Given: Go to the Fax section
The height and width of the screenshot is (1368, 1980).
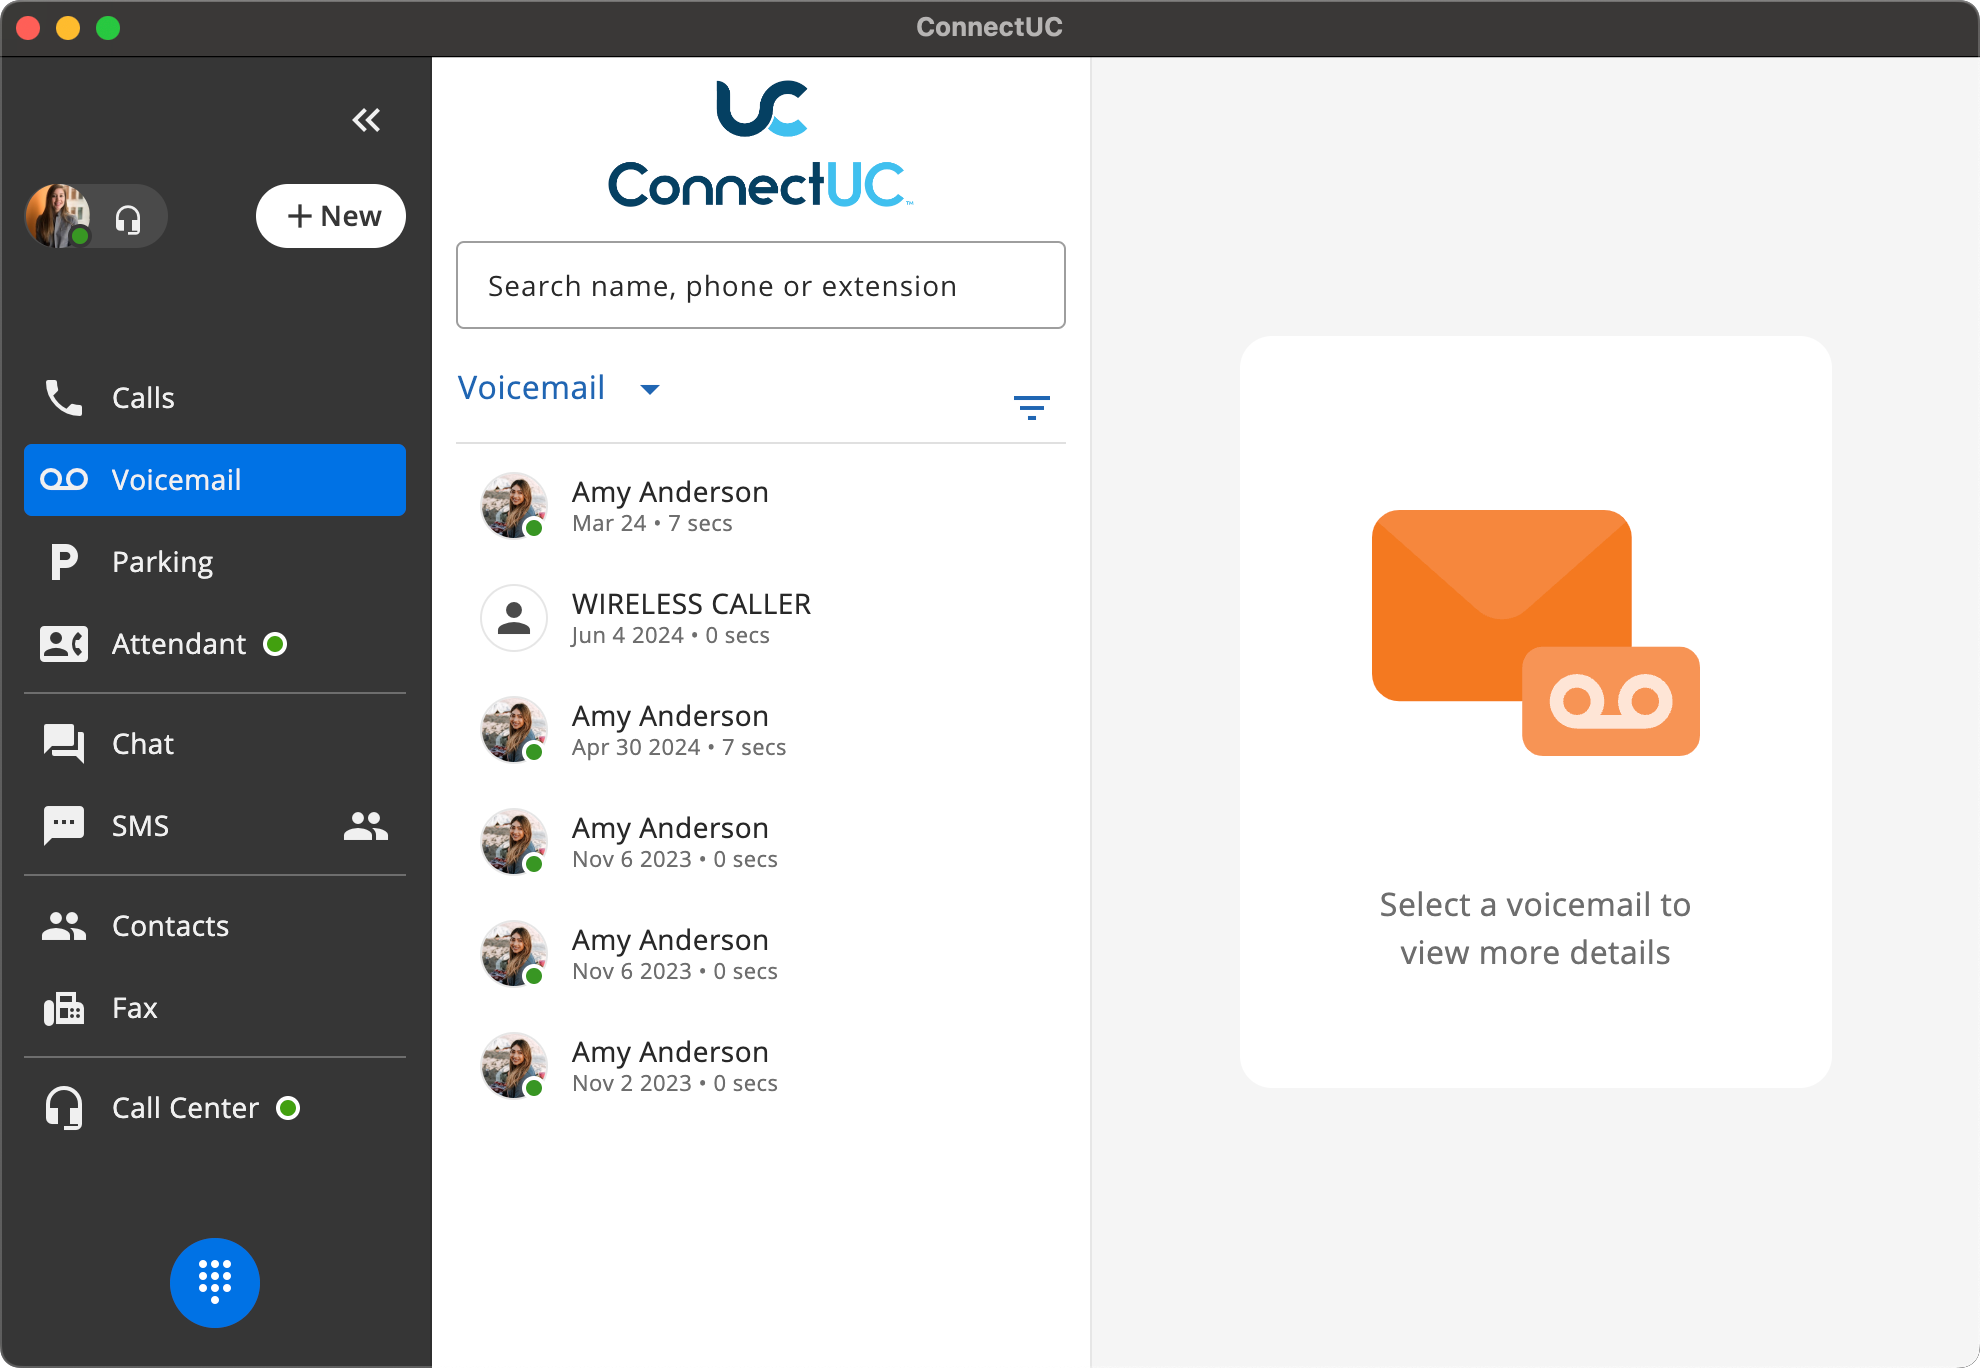Looking at the screenshot, I should [134, 1008].
